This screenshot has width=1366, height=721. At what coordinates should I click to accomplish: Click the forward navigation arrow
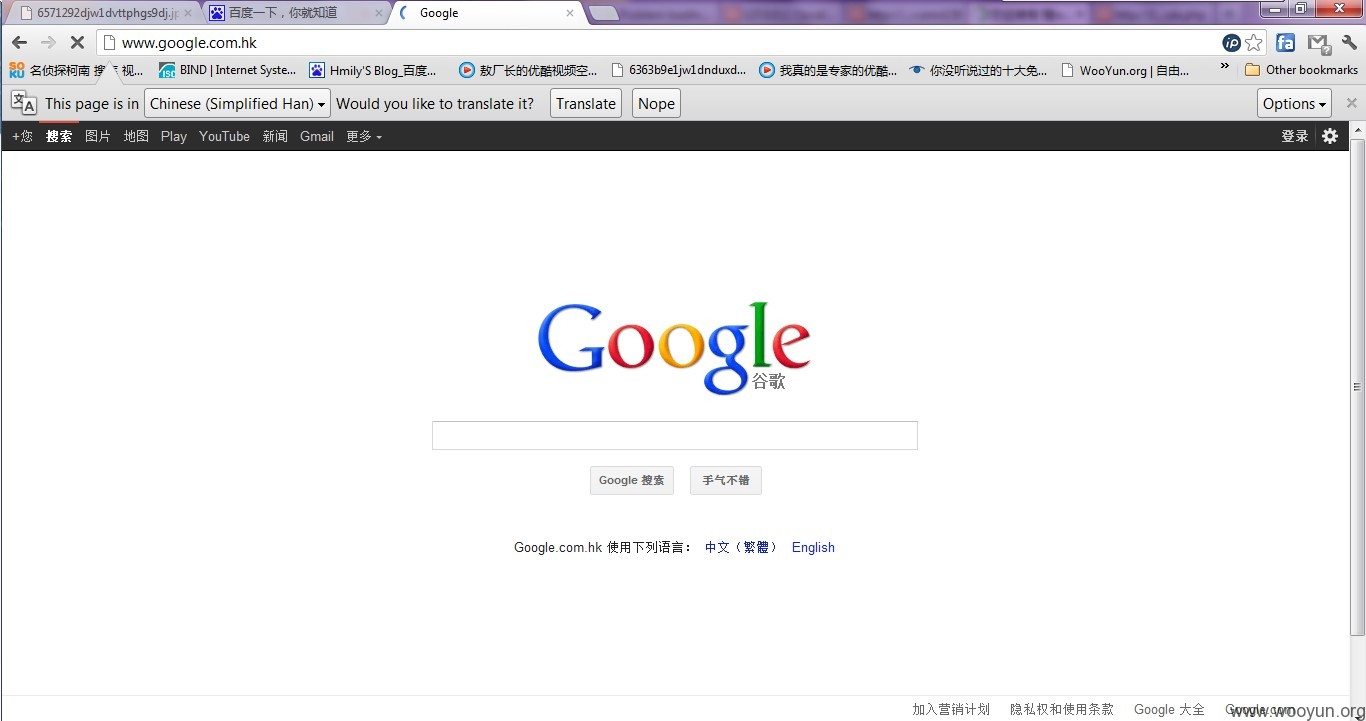(48, 42)
